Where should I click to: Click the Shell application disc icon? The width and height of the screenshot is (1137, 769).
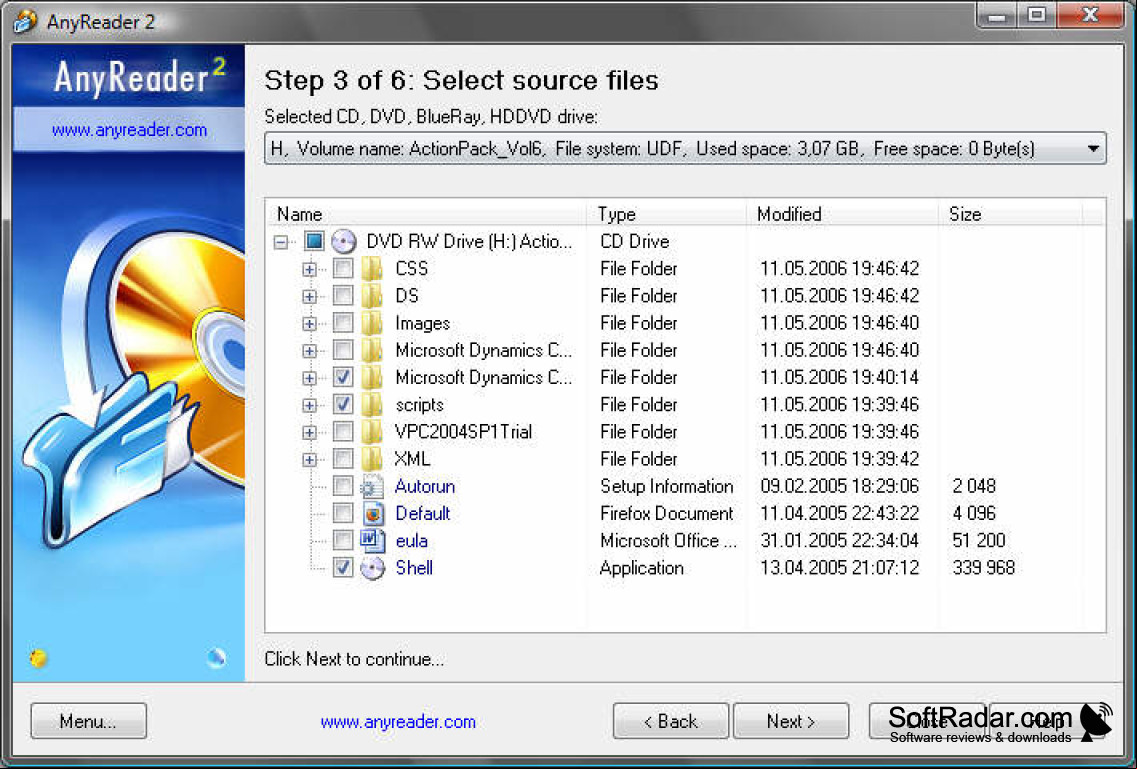[x=373, y=568]
